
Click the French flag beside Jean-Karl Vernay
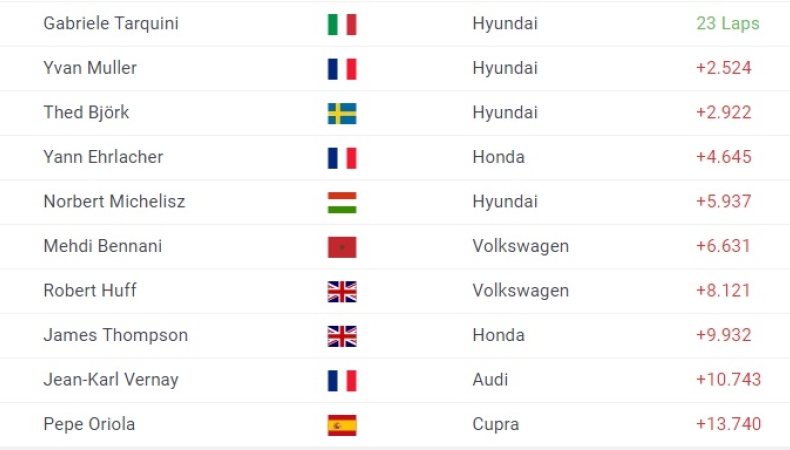342,380
